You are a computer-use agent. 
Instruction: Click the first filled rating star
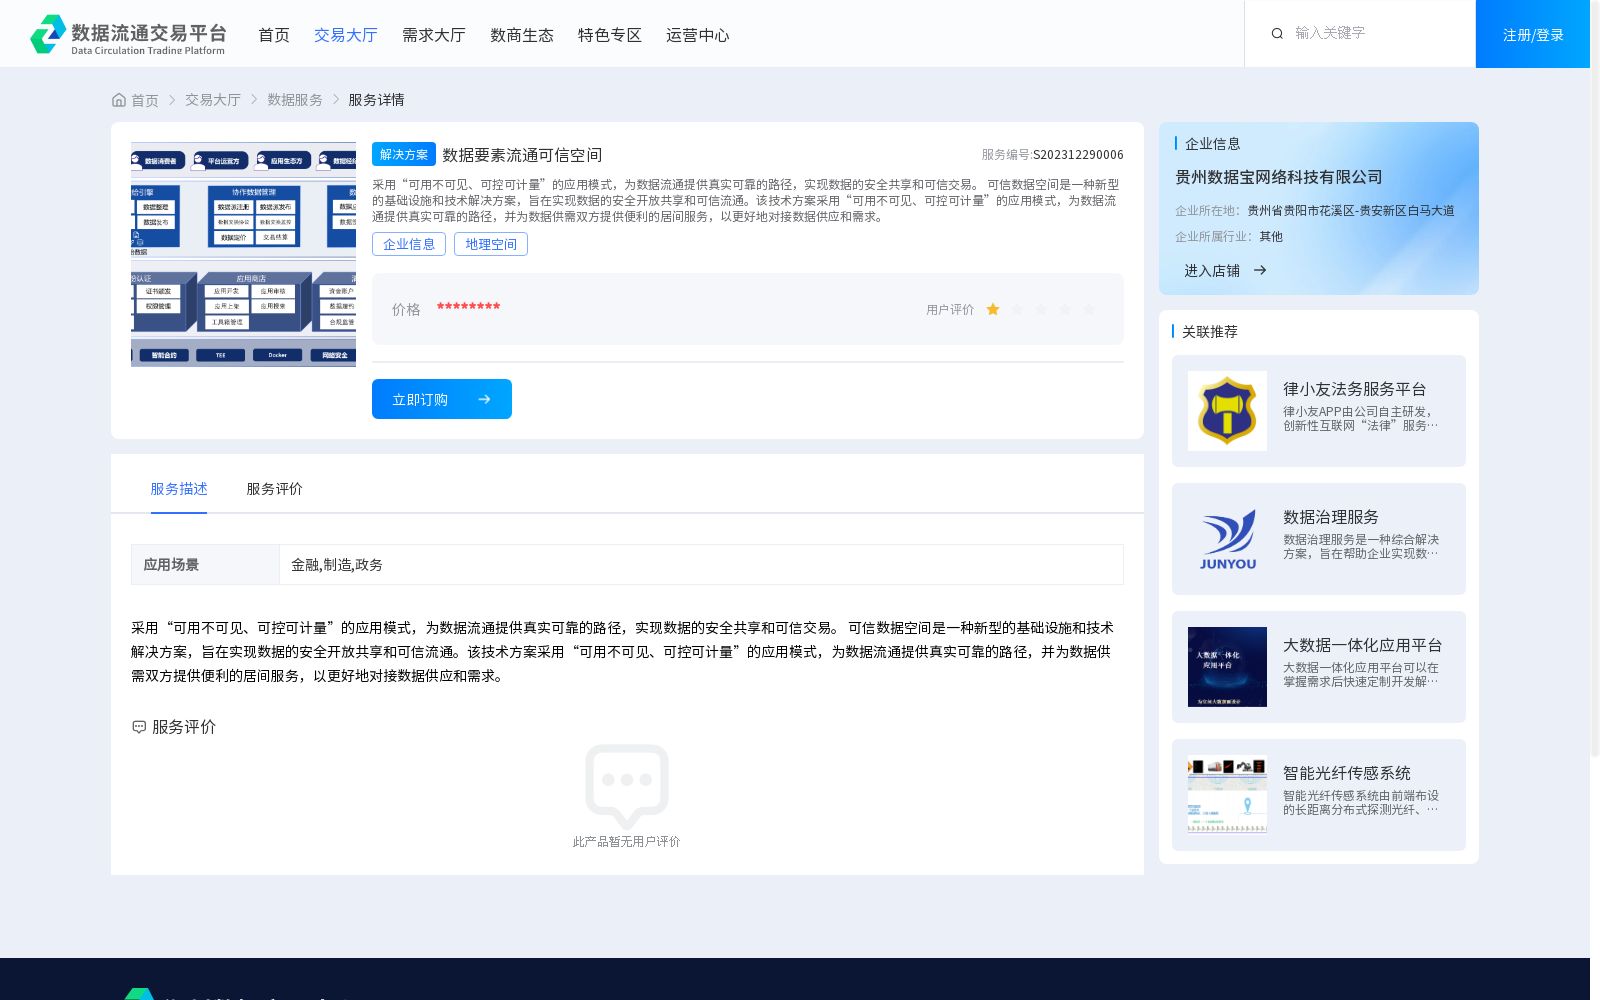coord(993,310)
